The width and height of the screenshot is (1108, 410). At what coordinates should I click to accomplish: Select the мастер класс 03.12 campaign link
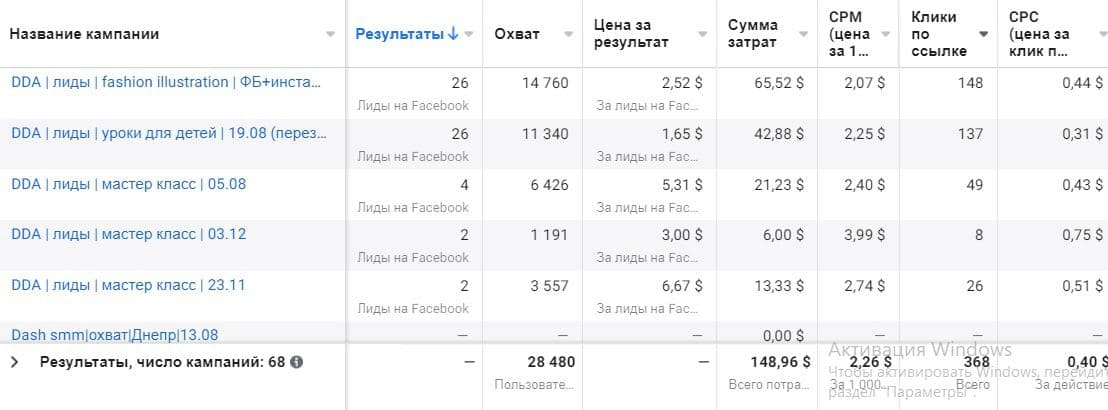tap(128, 234)
